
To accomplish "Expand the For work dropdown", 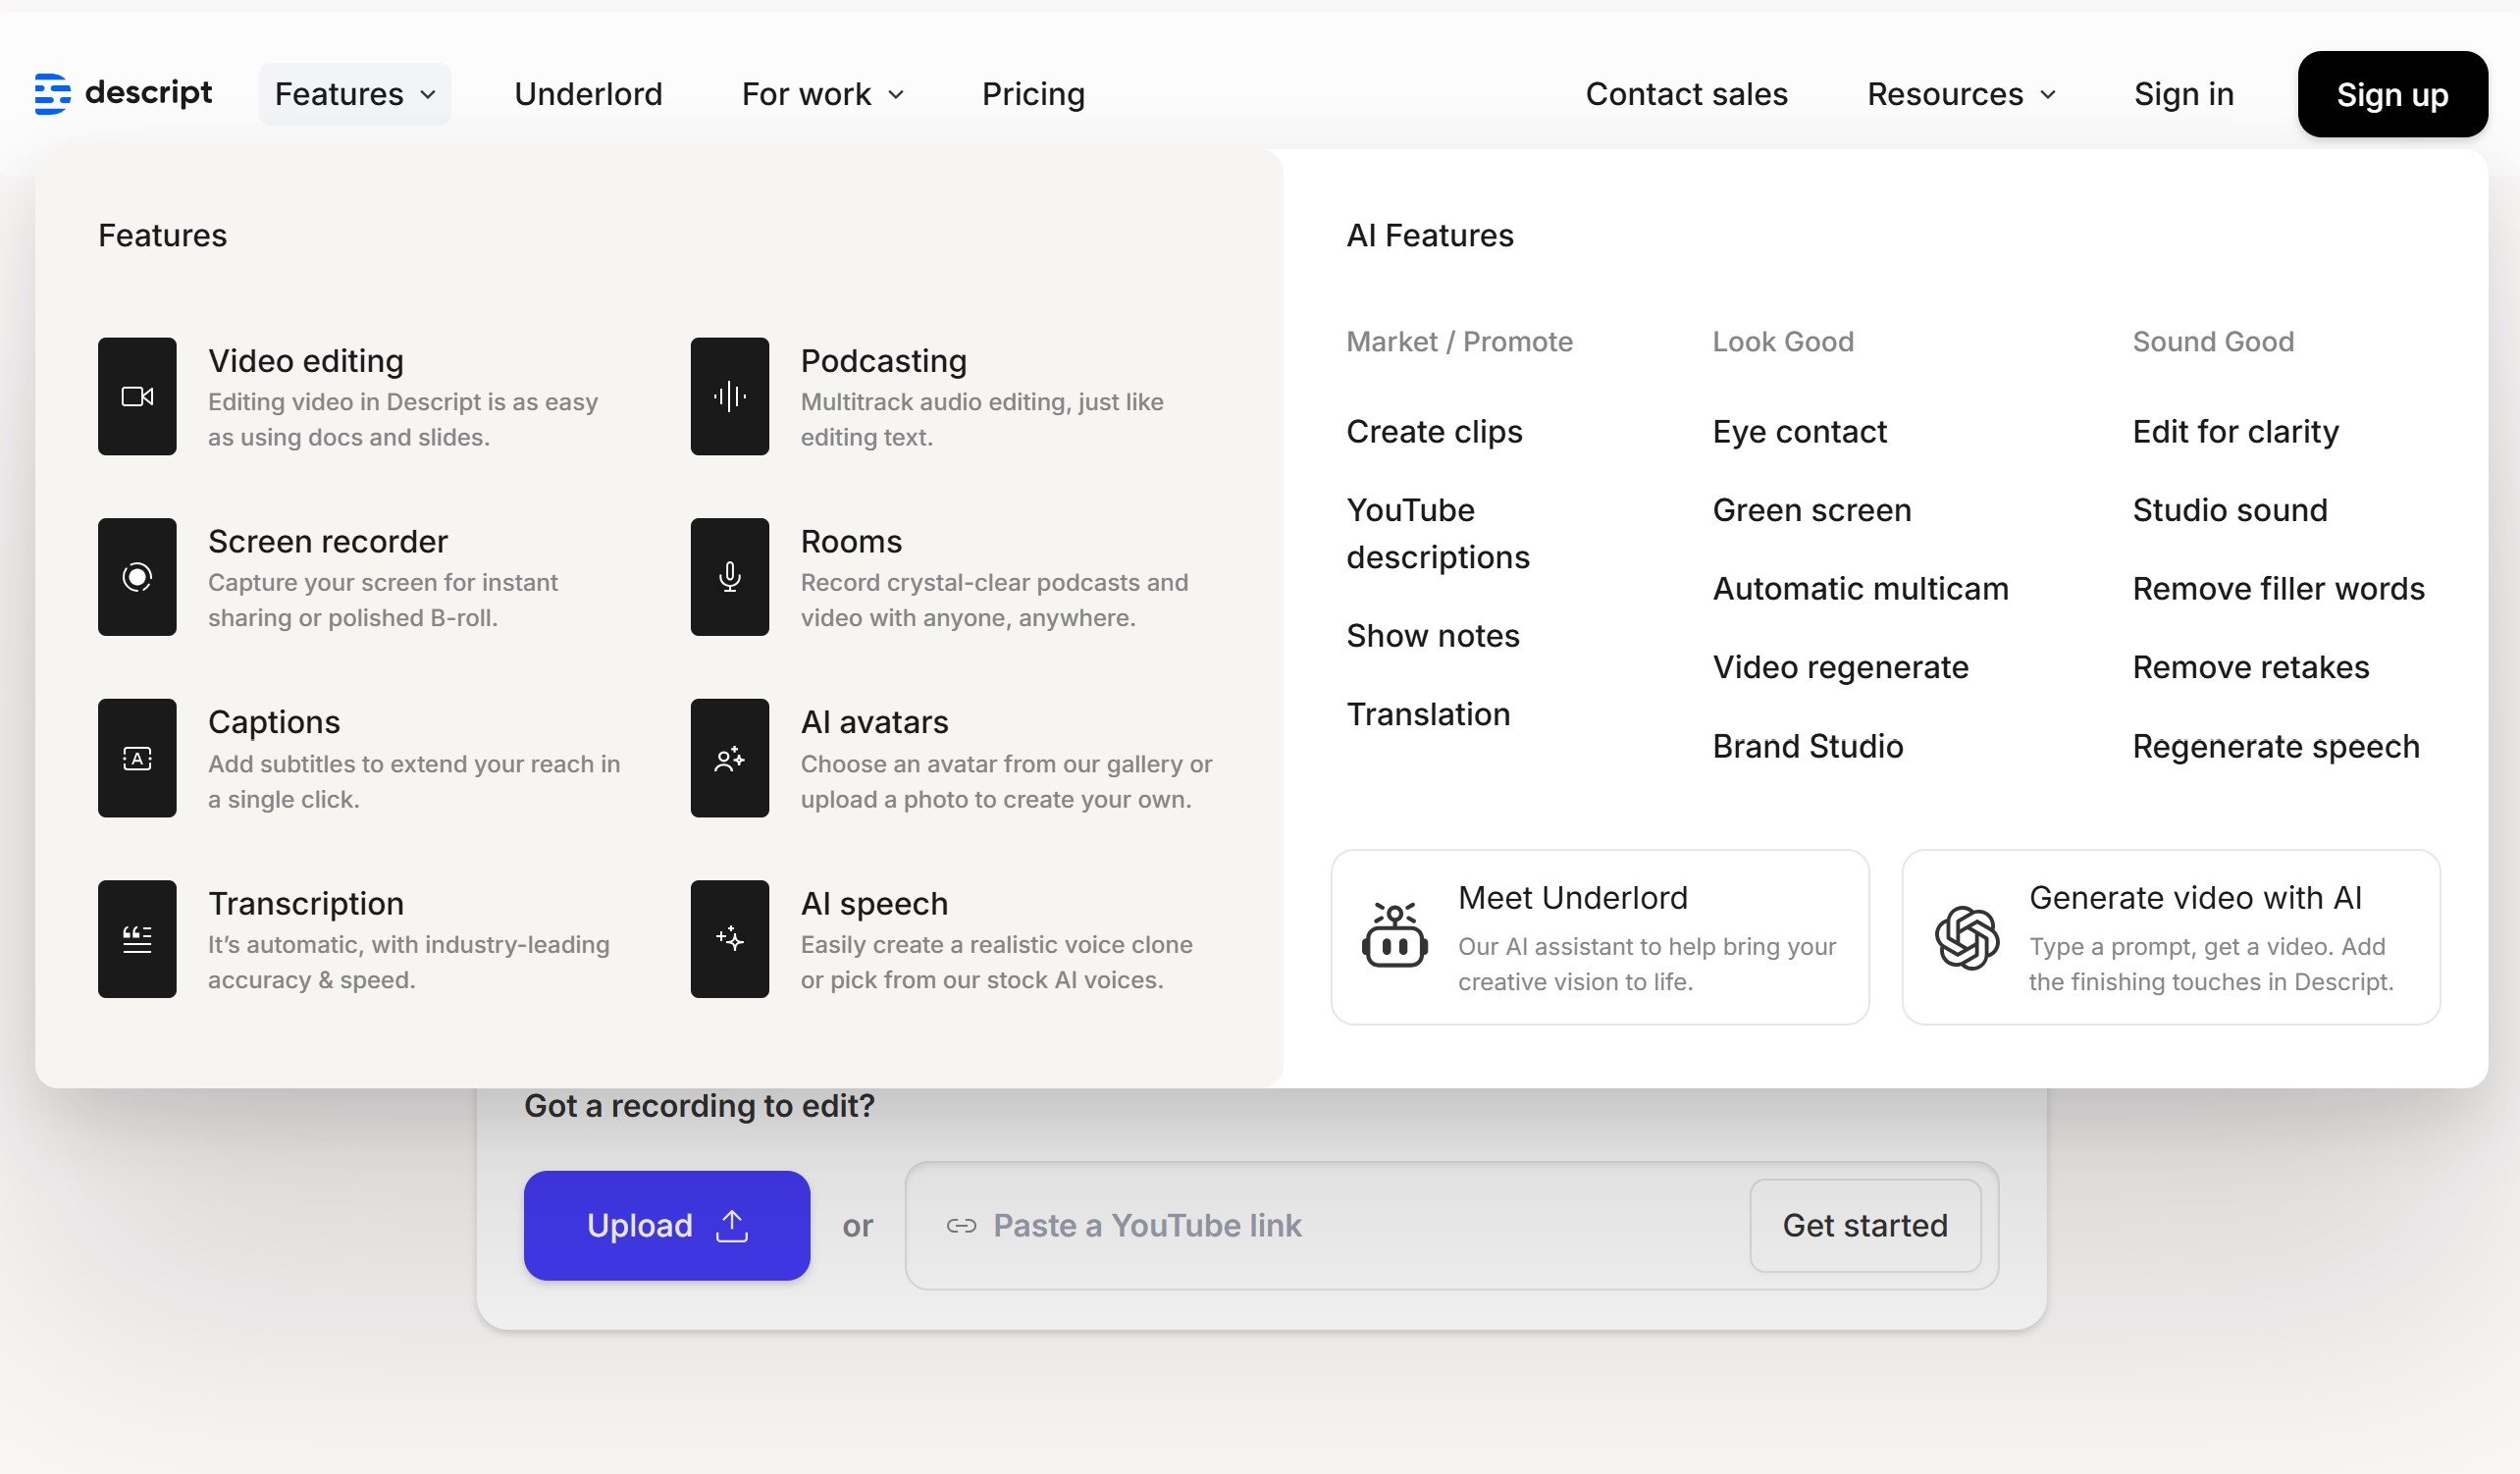I will pos(823,94).
